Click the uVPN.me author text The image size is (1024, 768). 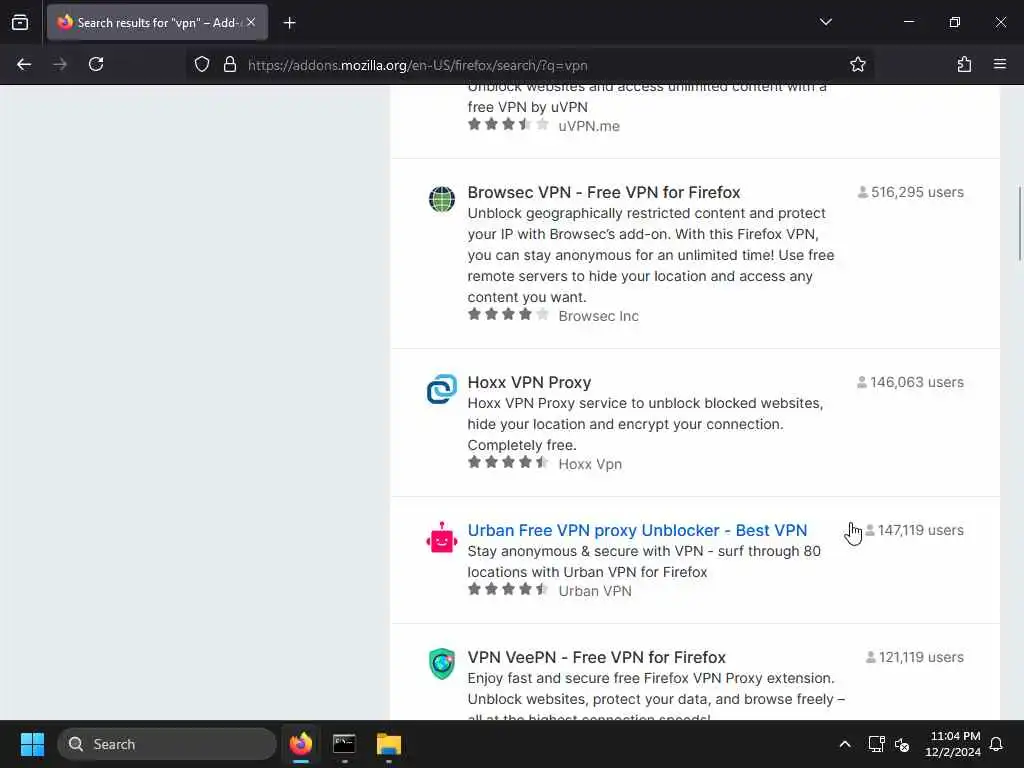coord(588,126)
